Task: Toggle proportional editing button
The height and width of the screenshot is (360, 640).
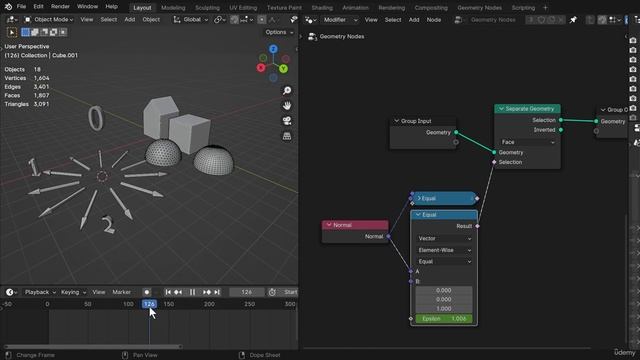Action: pos(262,20)
